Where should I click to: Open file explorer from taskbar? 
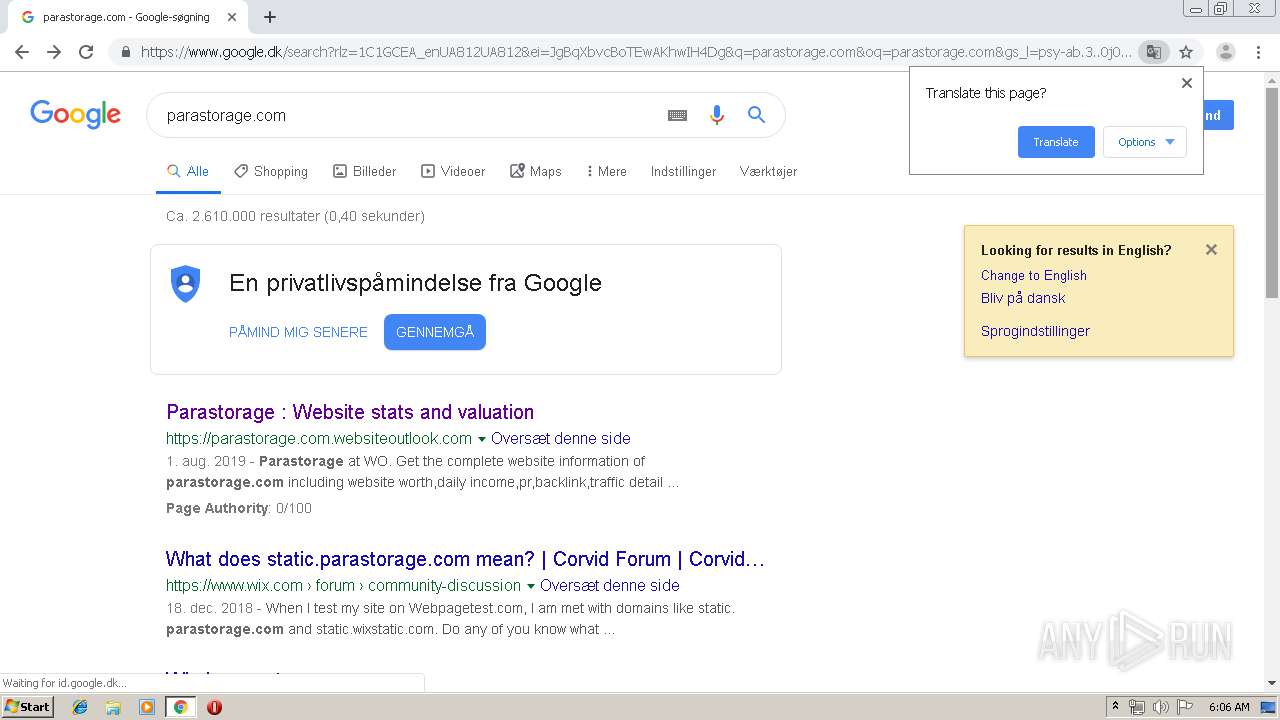click(113, 707)
